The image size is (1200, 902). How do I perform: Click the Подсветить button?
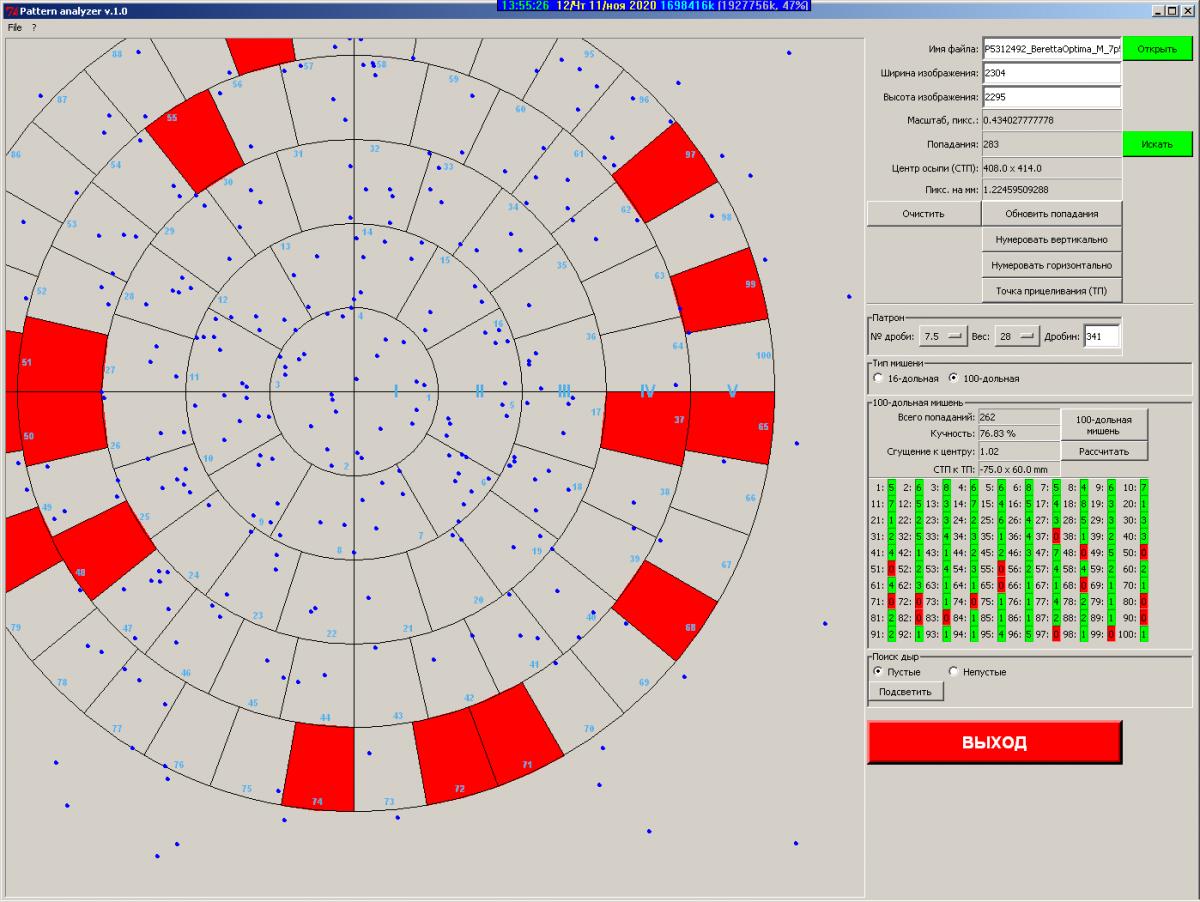[905, 692]
